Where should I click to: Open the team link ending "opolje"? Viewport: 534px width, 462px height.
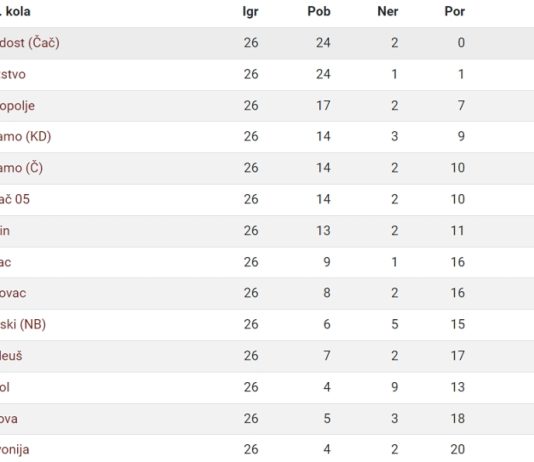tap(17, 106)
